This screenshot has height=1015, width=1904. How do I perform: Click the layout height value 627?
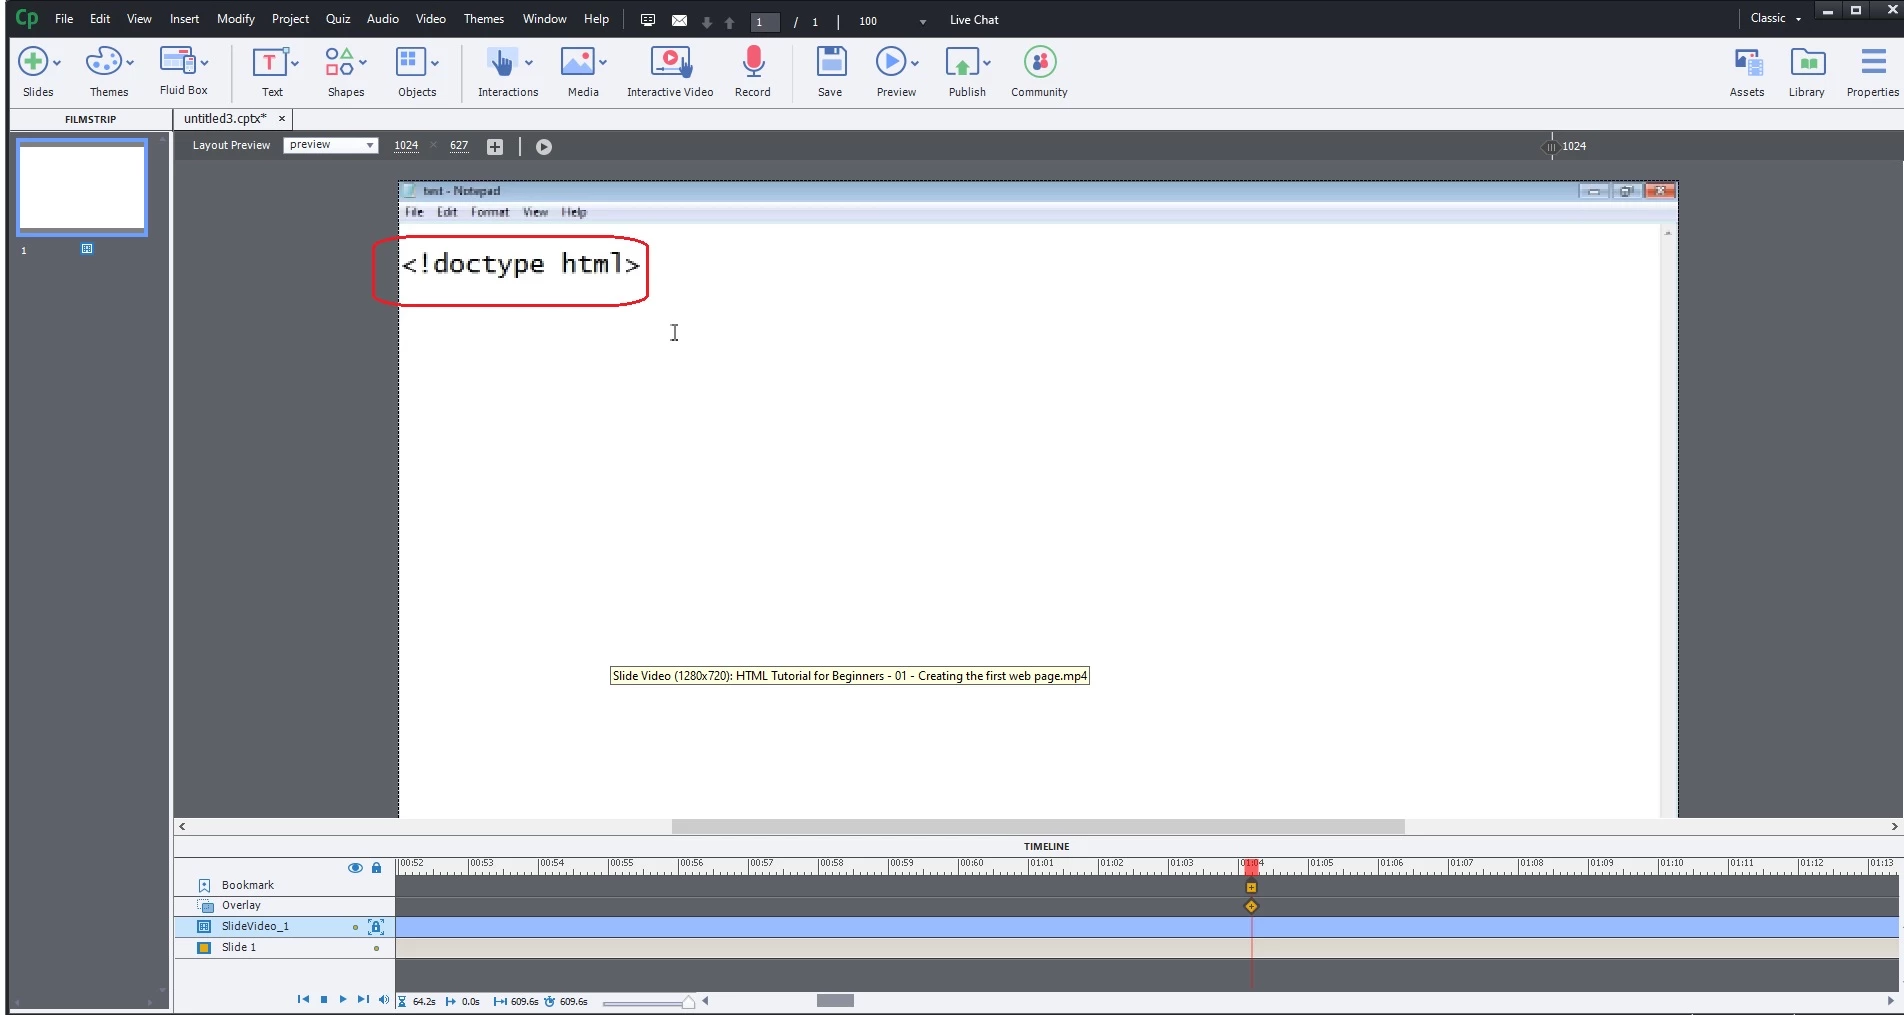click(x=459, y=146)
